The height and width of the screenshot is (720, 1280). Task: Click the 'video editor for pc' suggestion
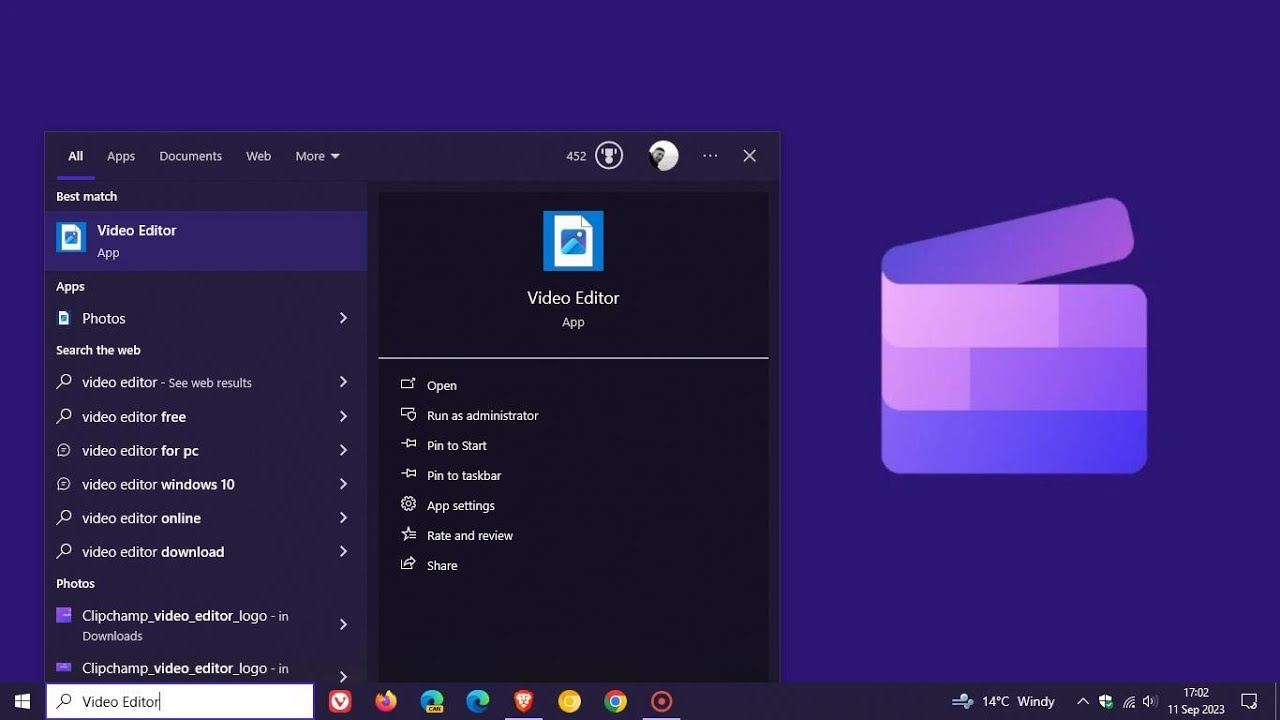point(140,450)
